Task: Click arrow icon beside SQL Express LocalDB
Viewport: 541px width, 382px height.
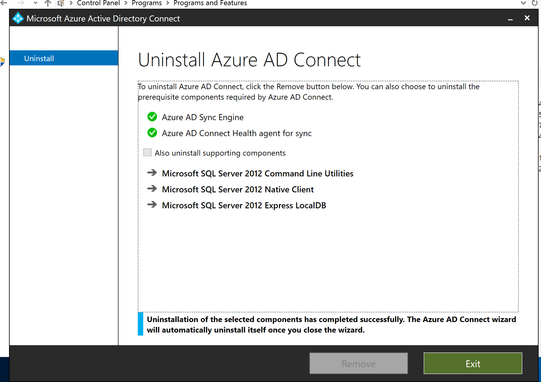Action: tap(152, 205)
